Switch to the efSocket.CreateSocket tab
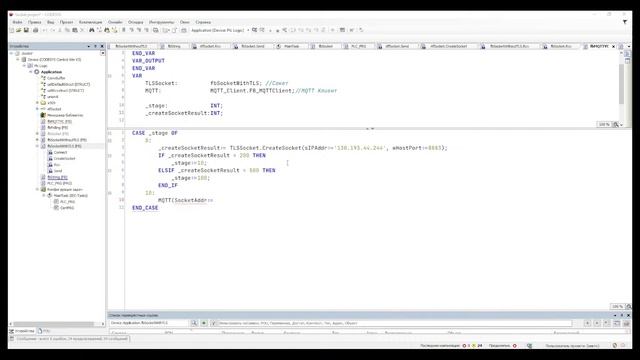 point(448,47)
